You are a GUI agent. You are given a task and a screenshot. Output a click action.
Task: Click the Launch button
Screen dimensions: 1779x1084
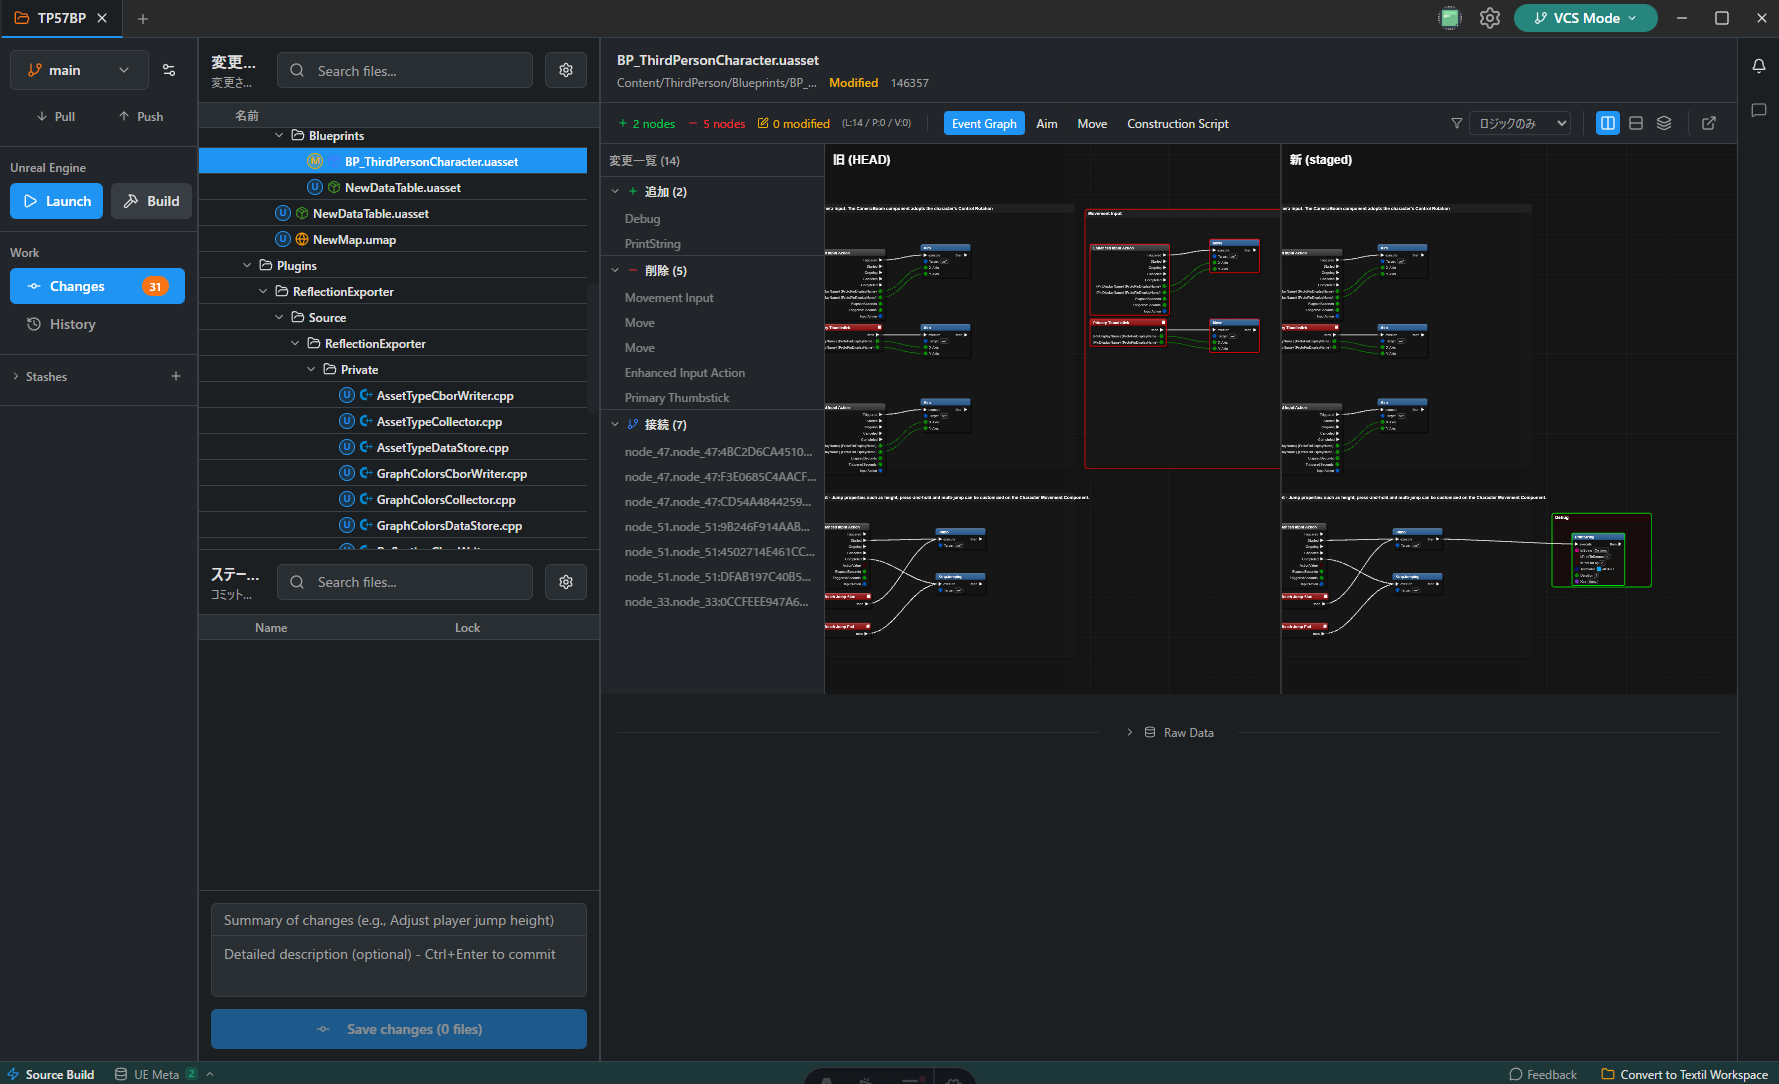[57, 201]
